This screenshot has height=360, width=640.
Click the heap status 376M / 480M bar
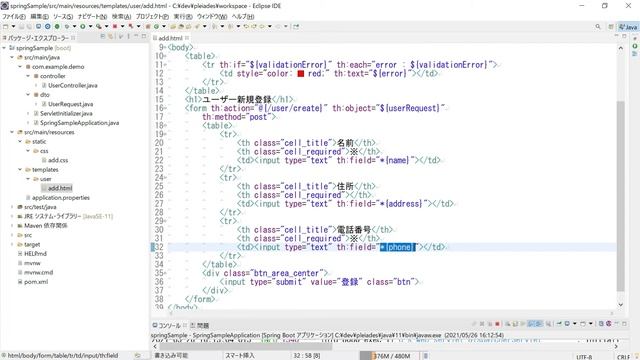tap(390, 356)
